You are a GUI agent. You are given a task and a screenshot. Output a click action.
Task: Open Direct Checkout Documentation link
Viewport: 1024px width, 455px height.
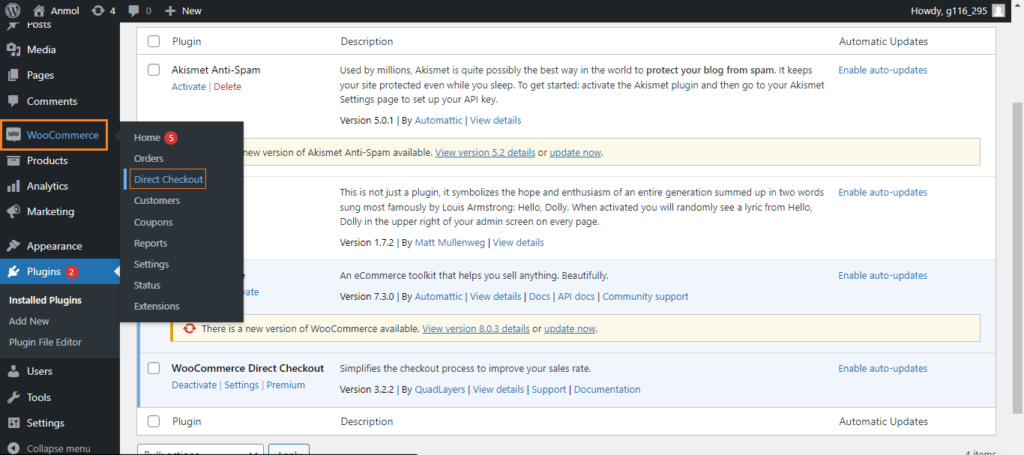point(607,389)
